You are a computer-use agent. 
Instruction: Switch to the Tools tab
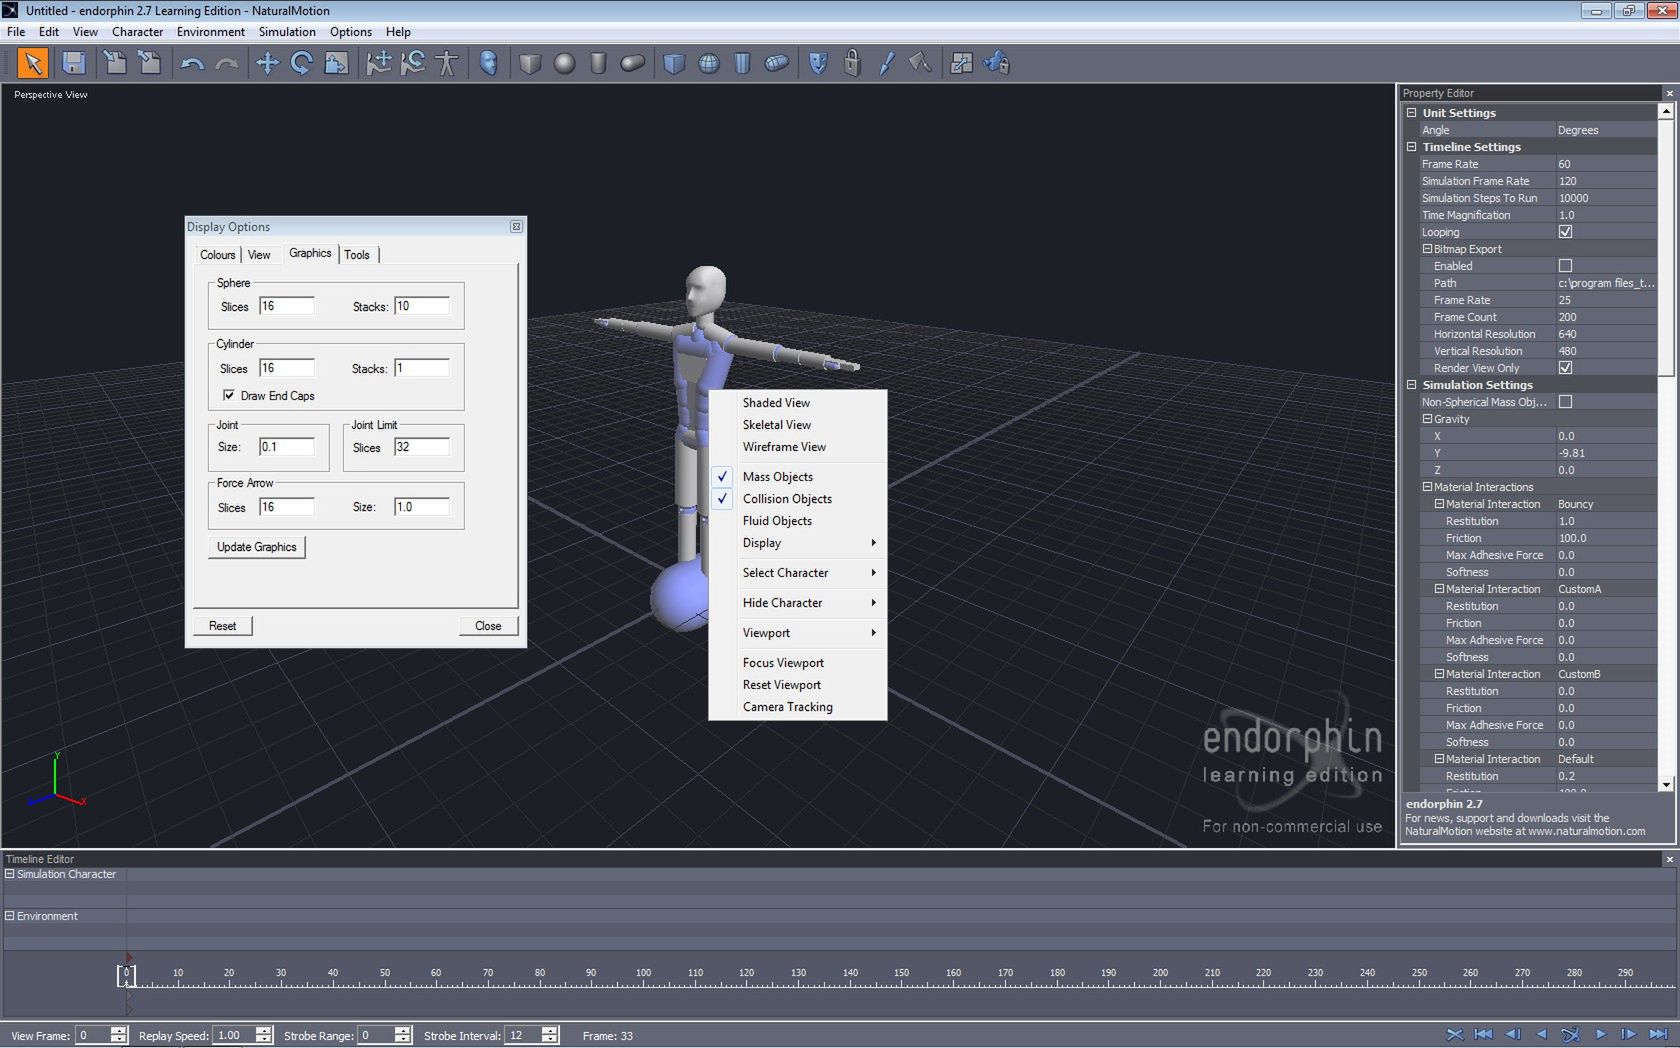(x=357, y=255)
